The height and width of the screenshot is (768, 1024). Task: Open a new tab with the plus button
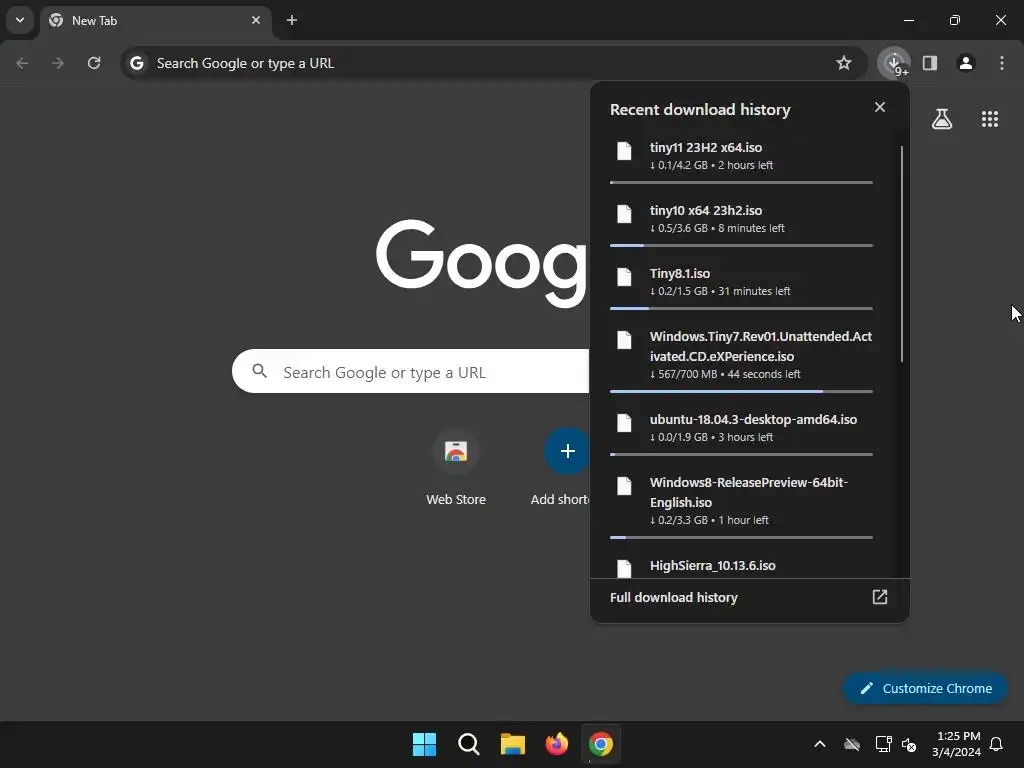[x=292, y=20]
